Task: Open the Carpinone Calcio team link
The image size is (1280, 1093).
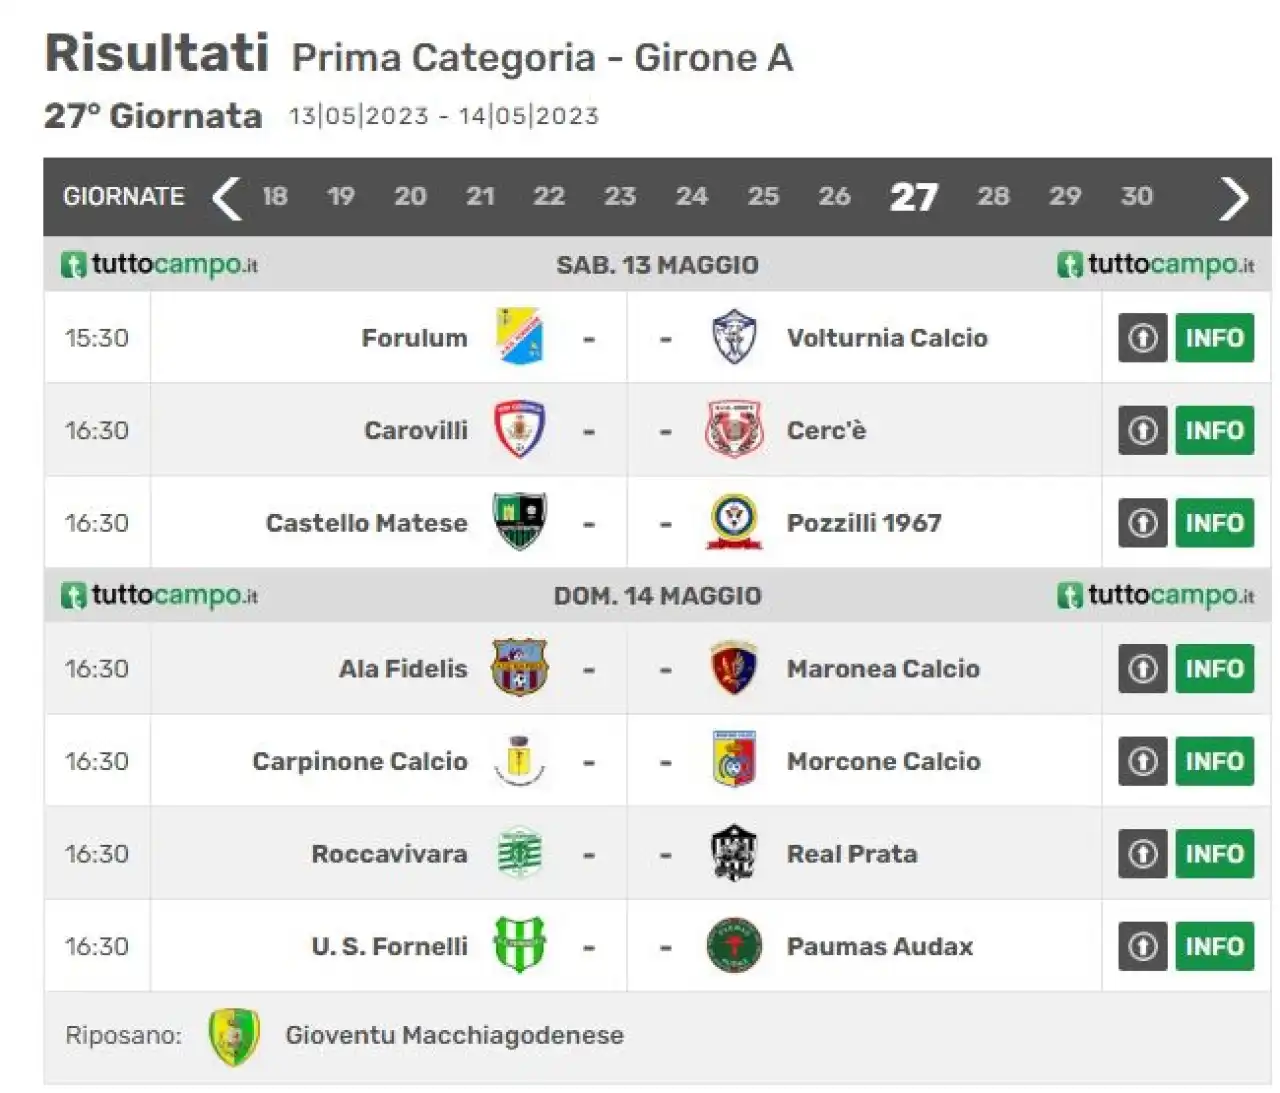Action: [360, 761]
